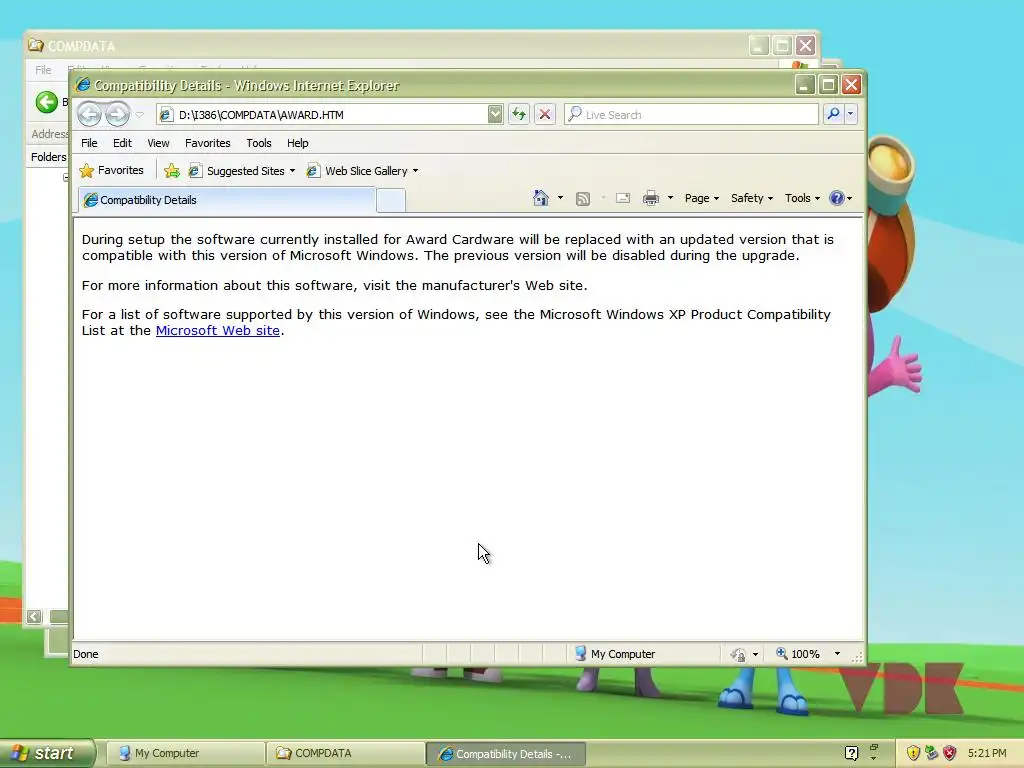Click the yellow security shield tray icon
This screenshot has width=1024, height=768.
click(x=913, y=753)
